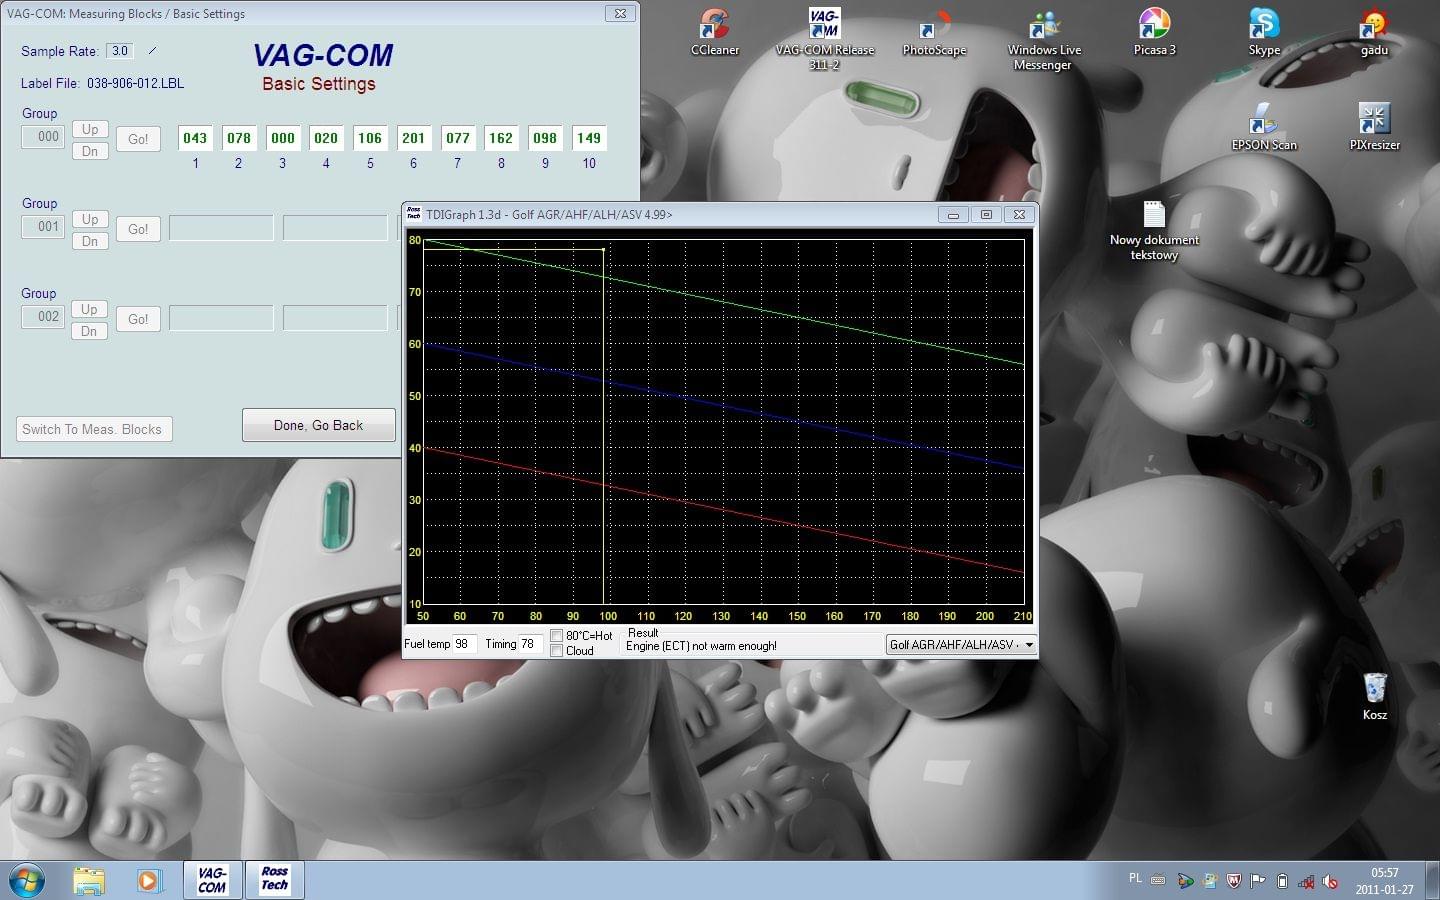
Task: Select Nowy dokument tekstowy file icon
Action: 1154,230
